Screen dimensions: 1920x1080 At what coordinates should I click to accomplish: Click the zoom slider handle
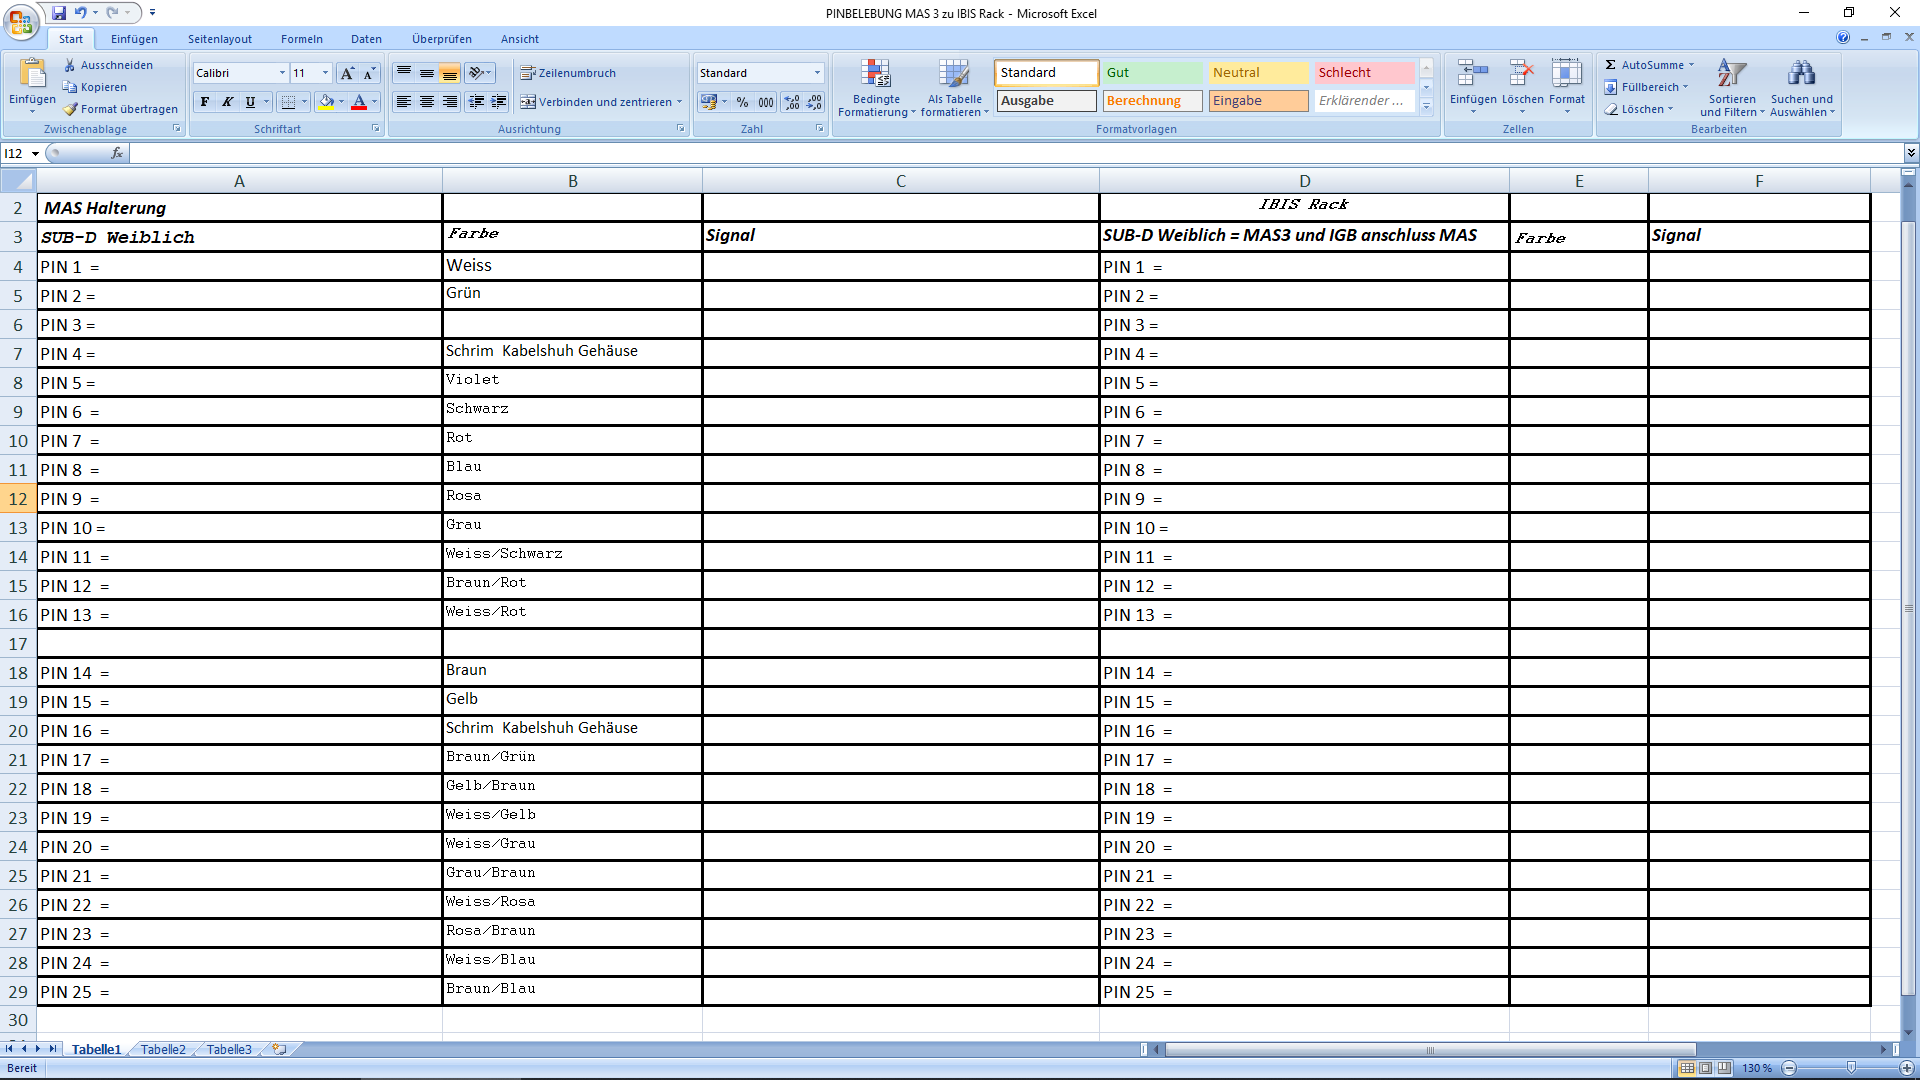point(1851,1068)
